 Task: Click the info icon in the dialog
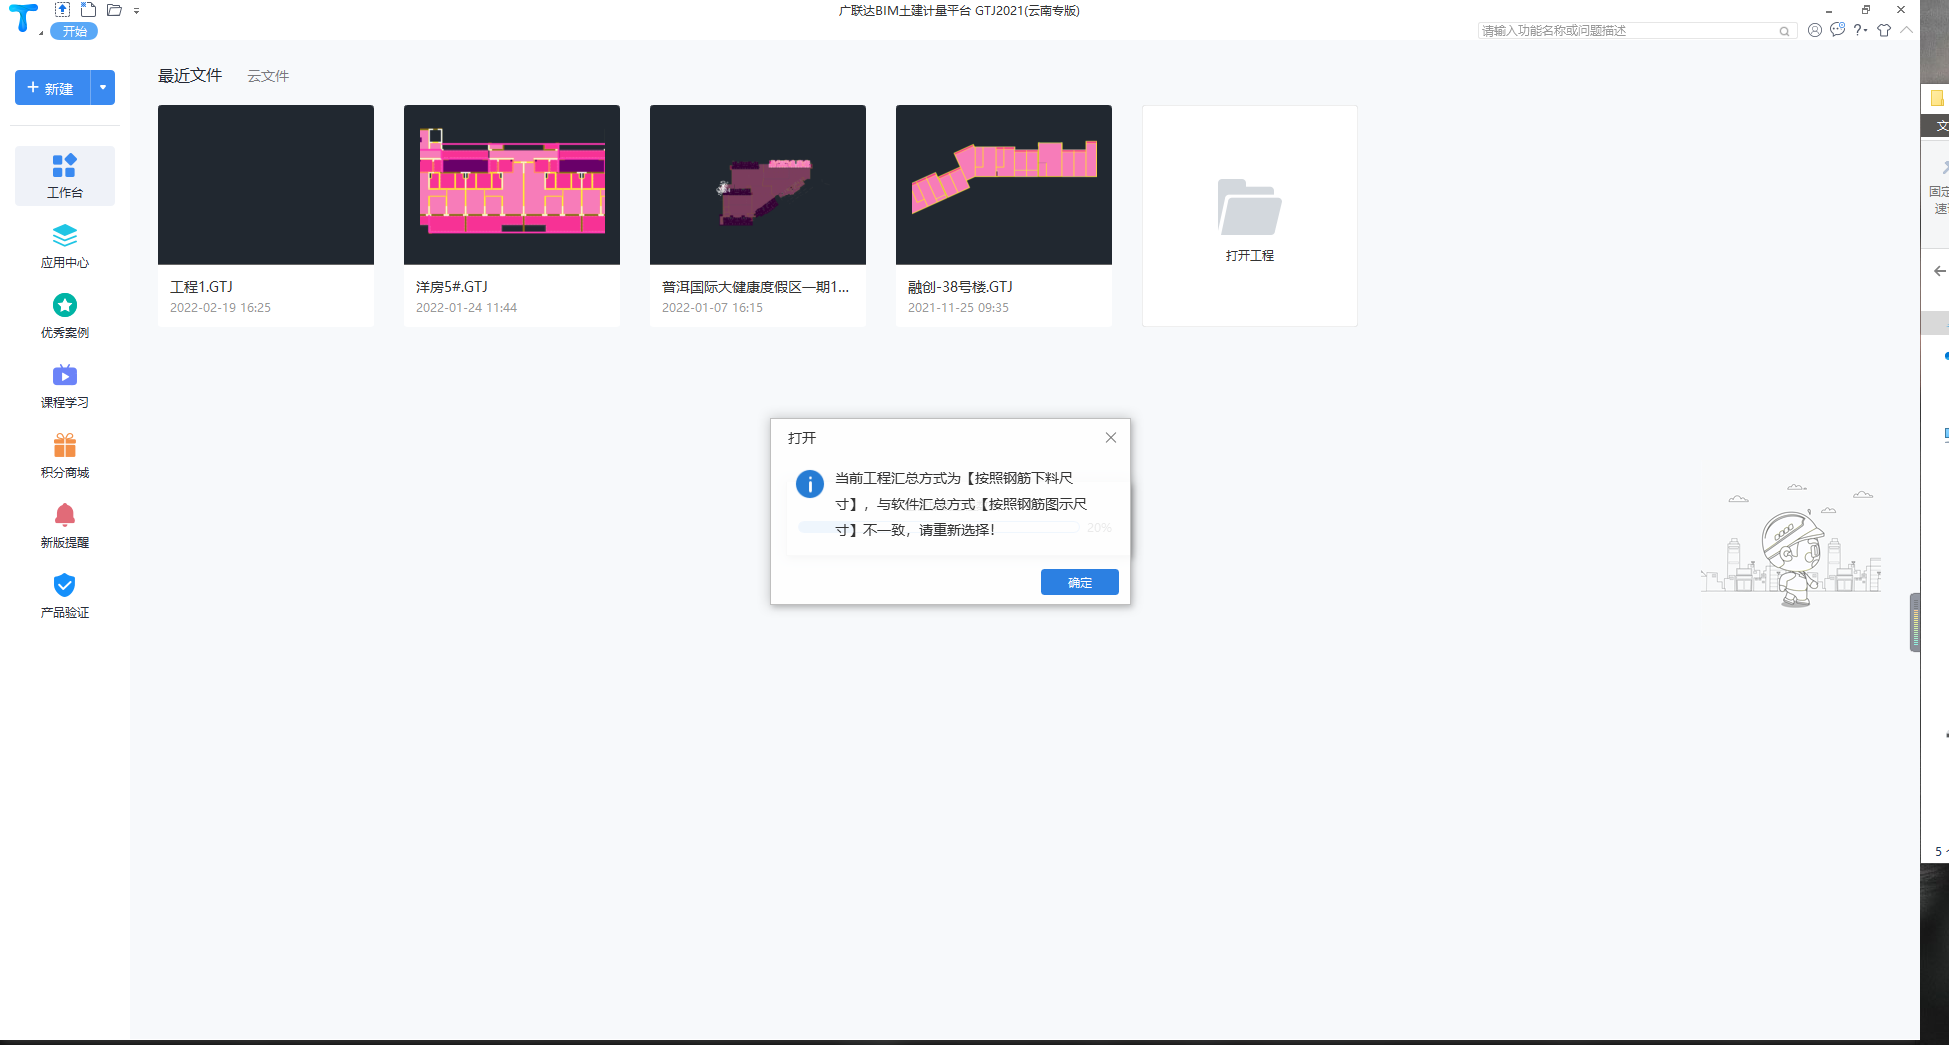click(810, 484)
